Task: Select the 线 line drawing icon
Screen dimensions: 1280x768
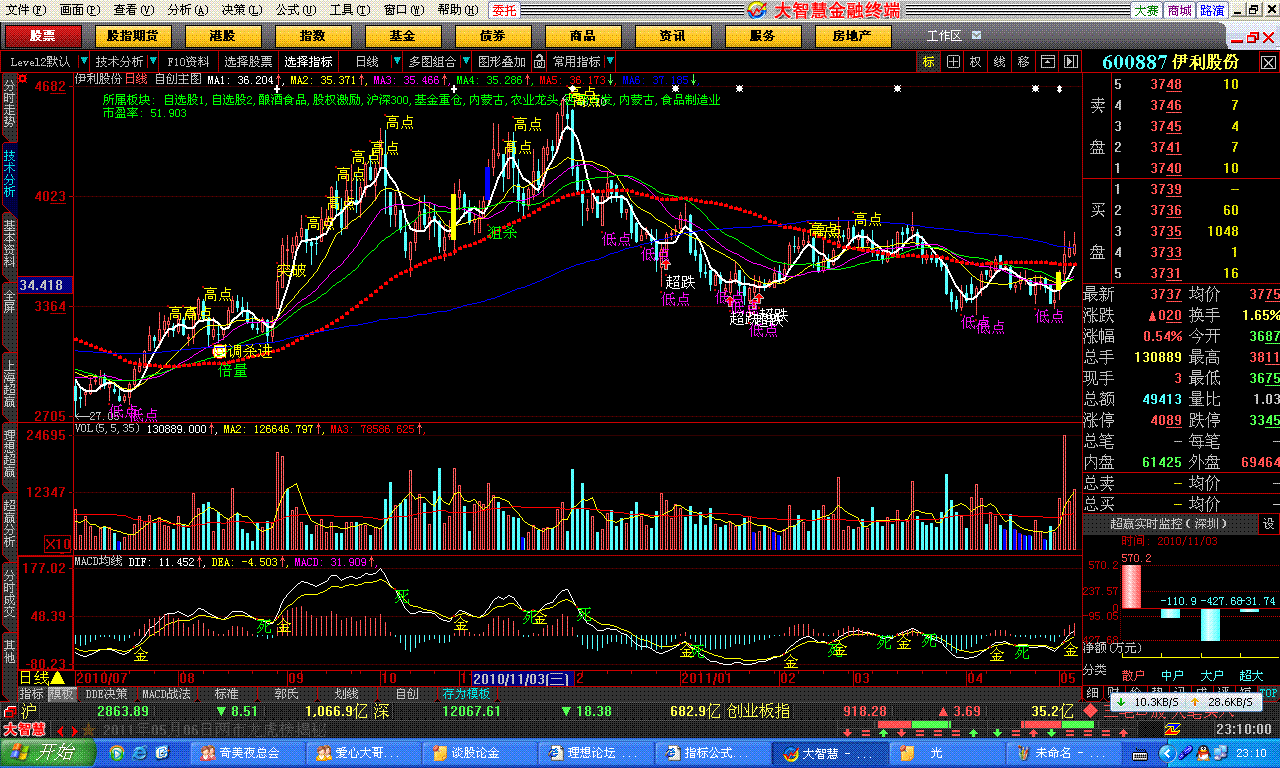Action: pyautogui.click(x=1000, y=62)
